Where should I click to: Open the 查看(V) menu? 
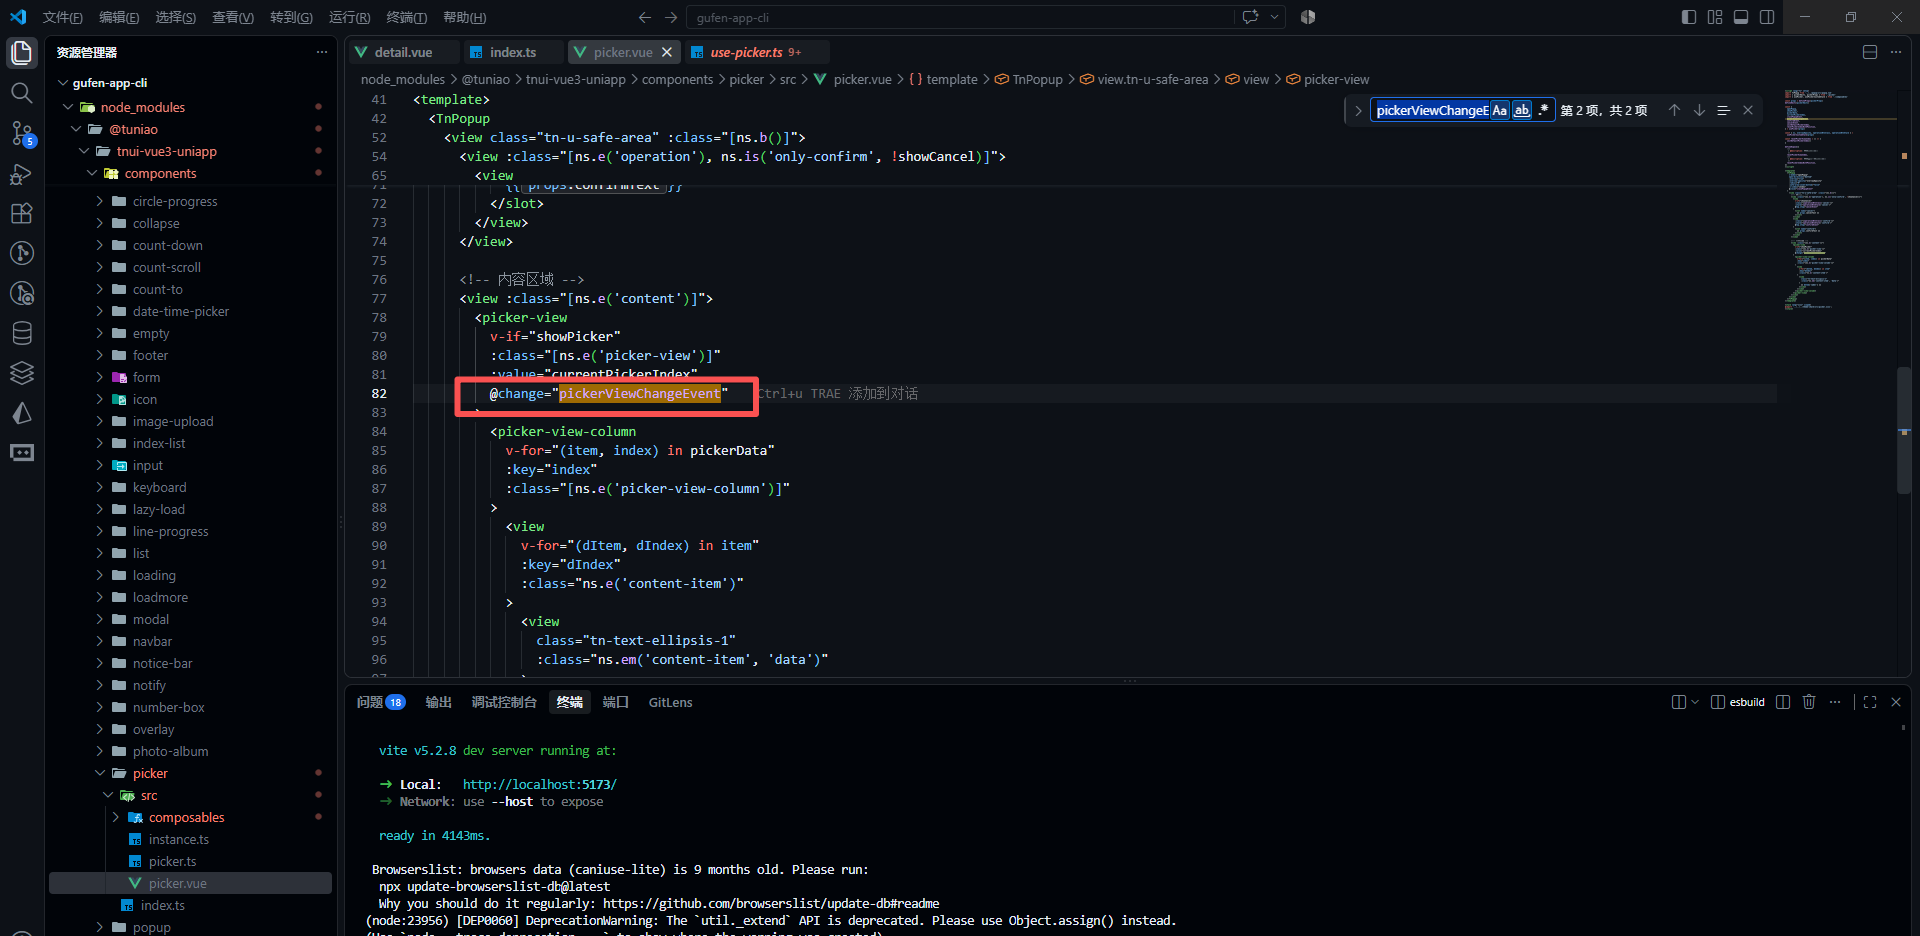tap(232, 17)
